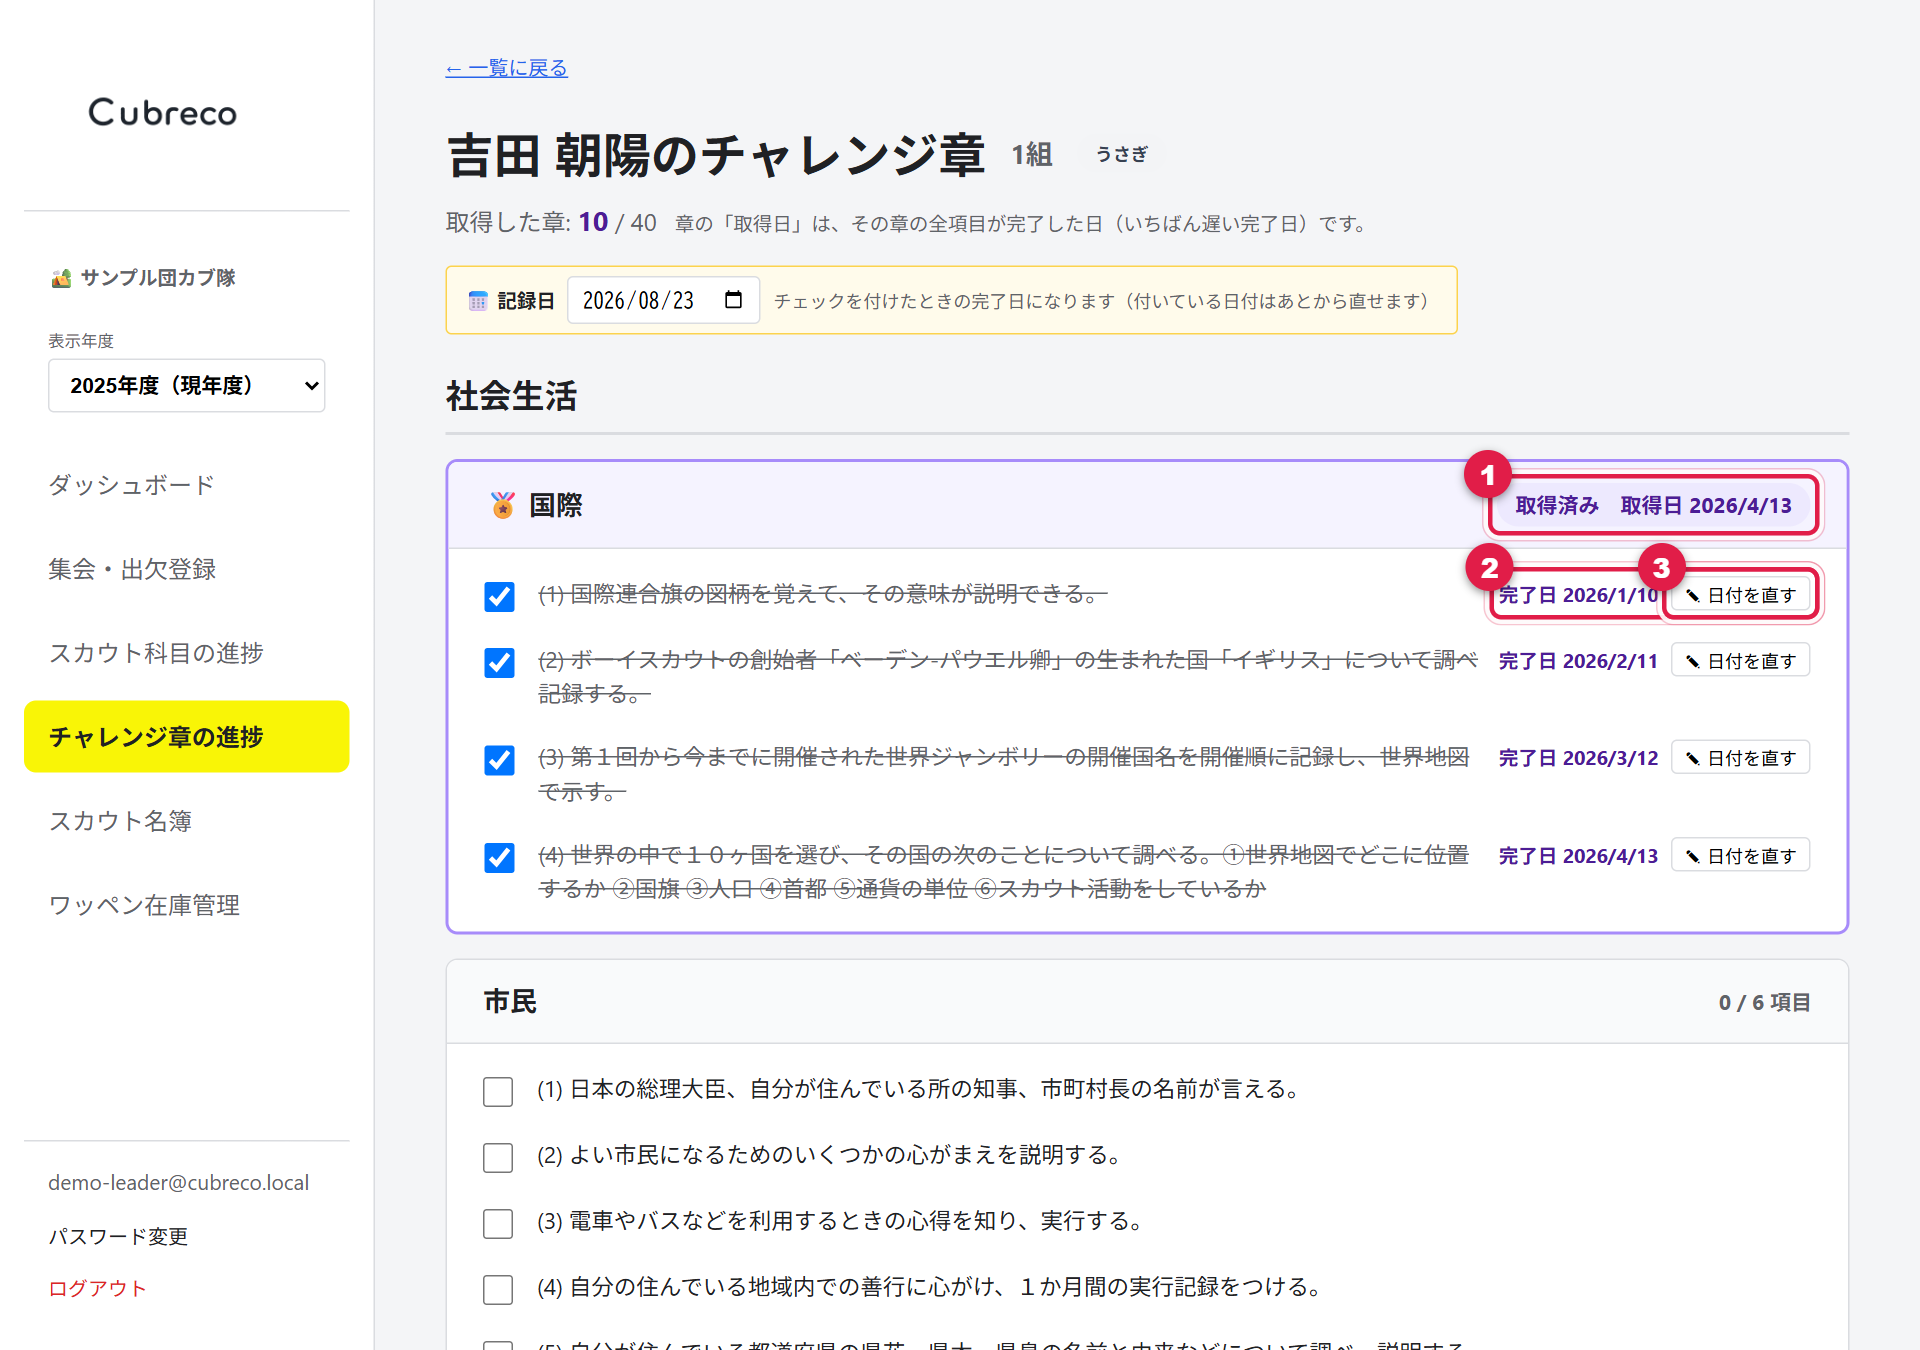Viewport: 1920px width, 1350px height.
Task: Click the 取得済み 取得日 2026/4/13 badge
Action: [1654, 505]
